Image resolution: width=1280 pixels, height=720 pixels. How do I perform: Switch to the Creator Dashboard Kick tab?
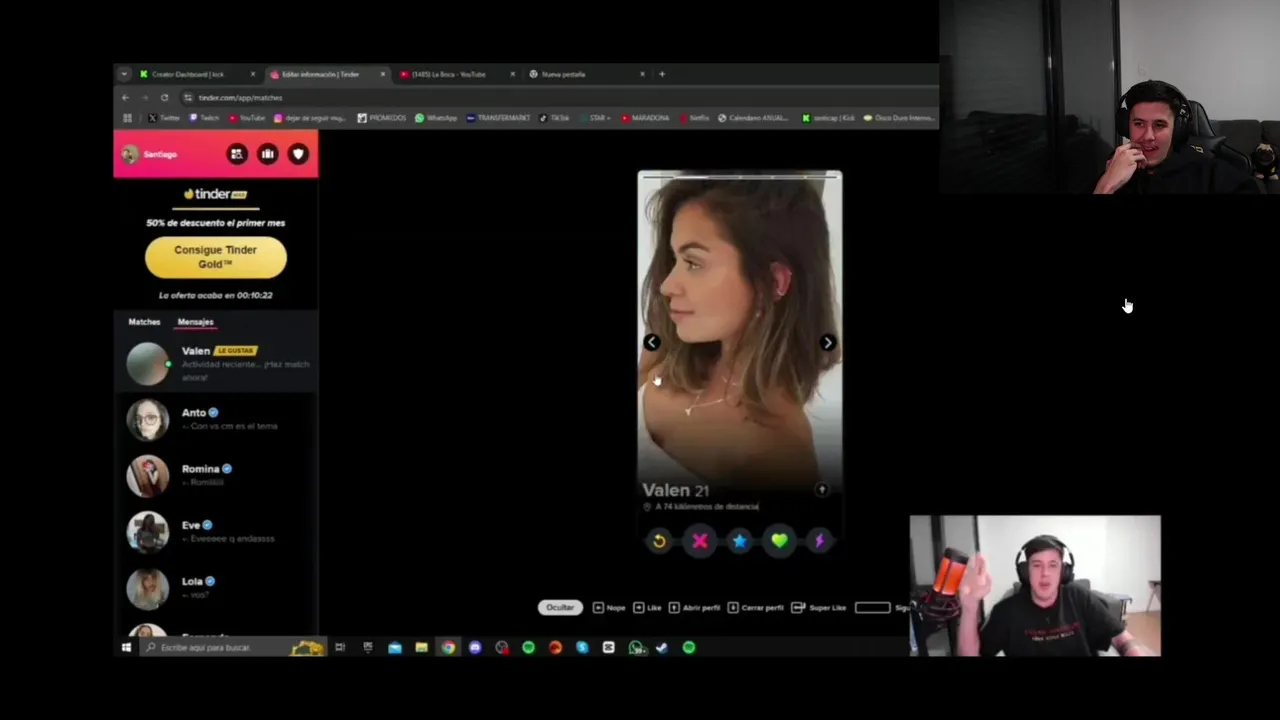(x=197, y=74)
